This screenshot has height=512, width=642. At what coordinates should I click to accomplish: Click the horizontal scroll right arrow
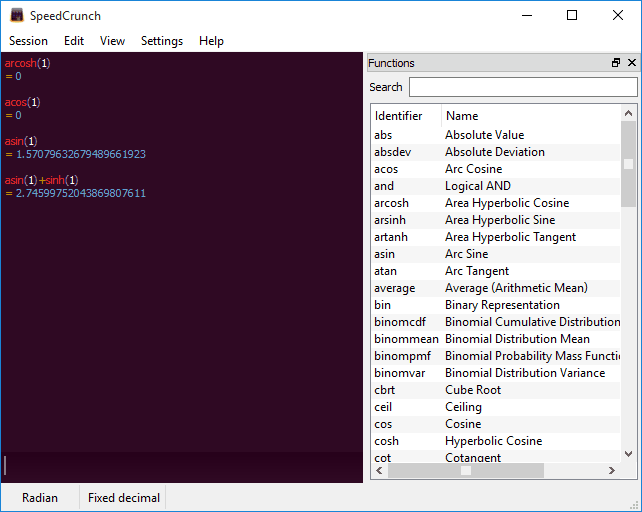point(612,470)
